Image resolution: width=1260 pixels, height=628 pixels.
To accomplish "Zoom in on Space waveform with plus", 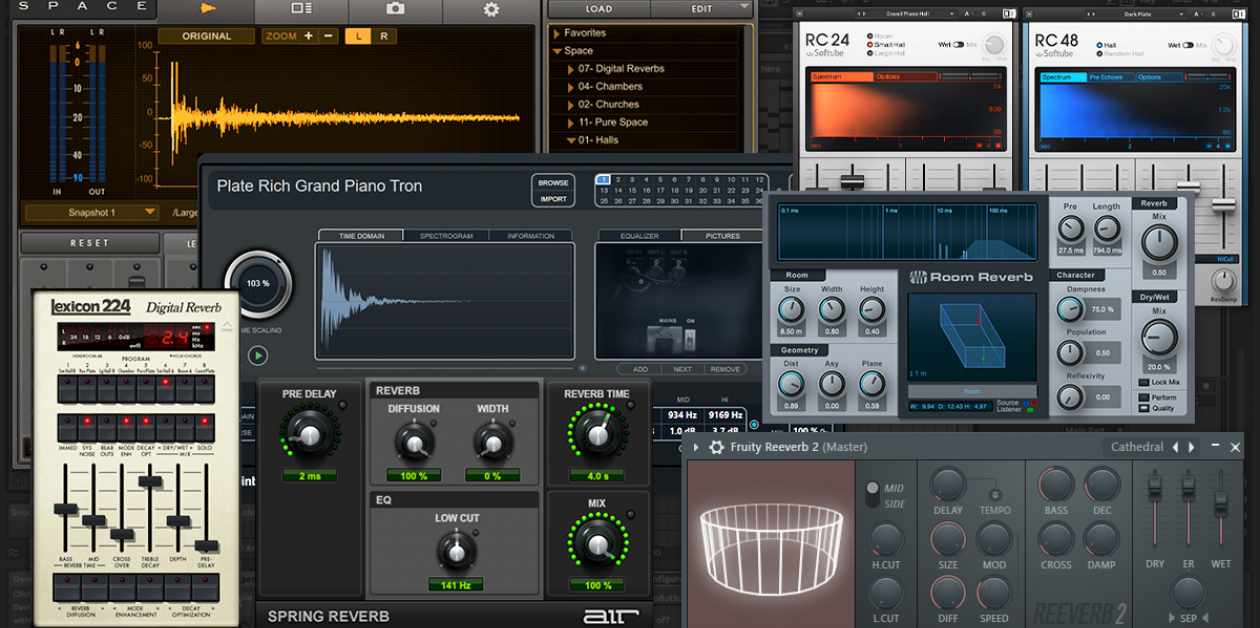I will tap(308, 36).
